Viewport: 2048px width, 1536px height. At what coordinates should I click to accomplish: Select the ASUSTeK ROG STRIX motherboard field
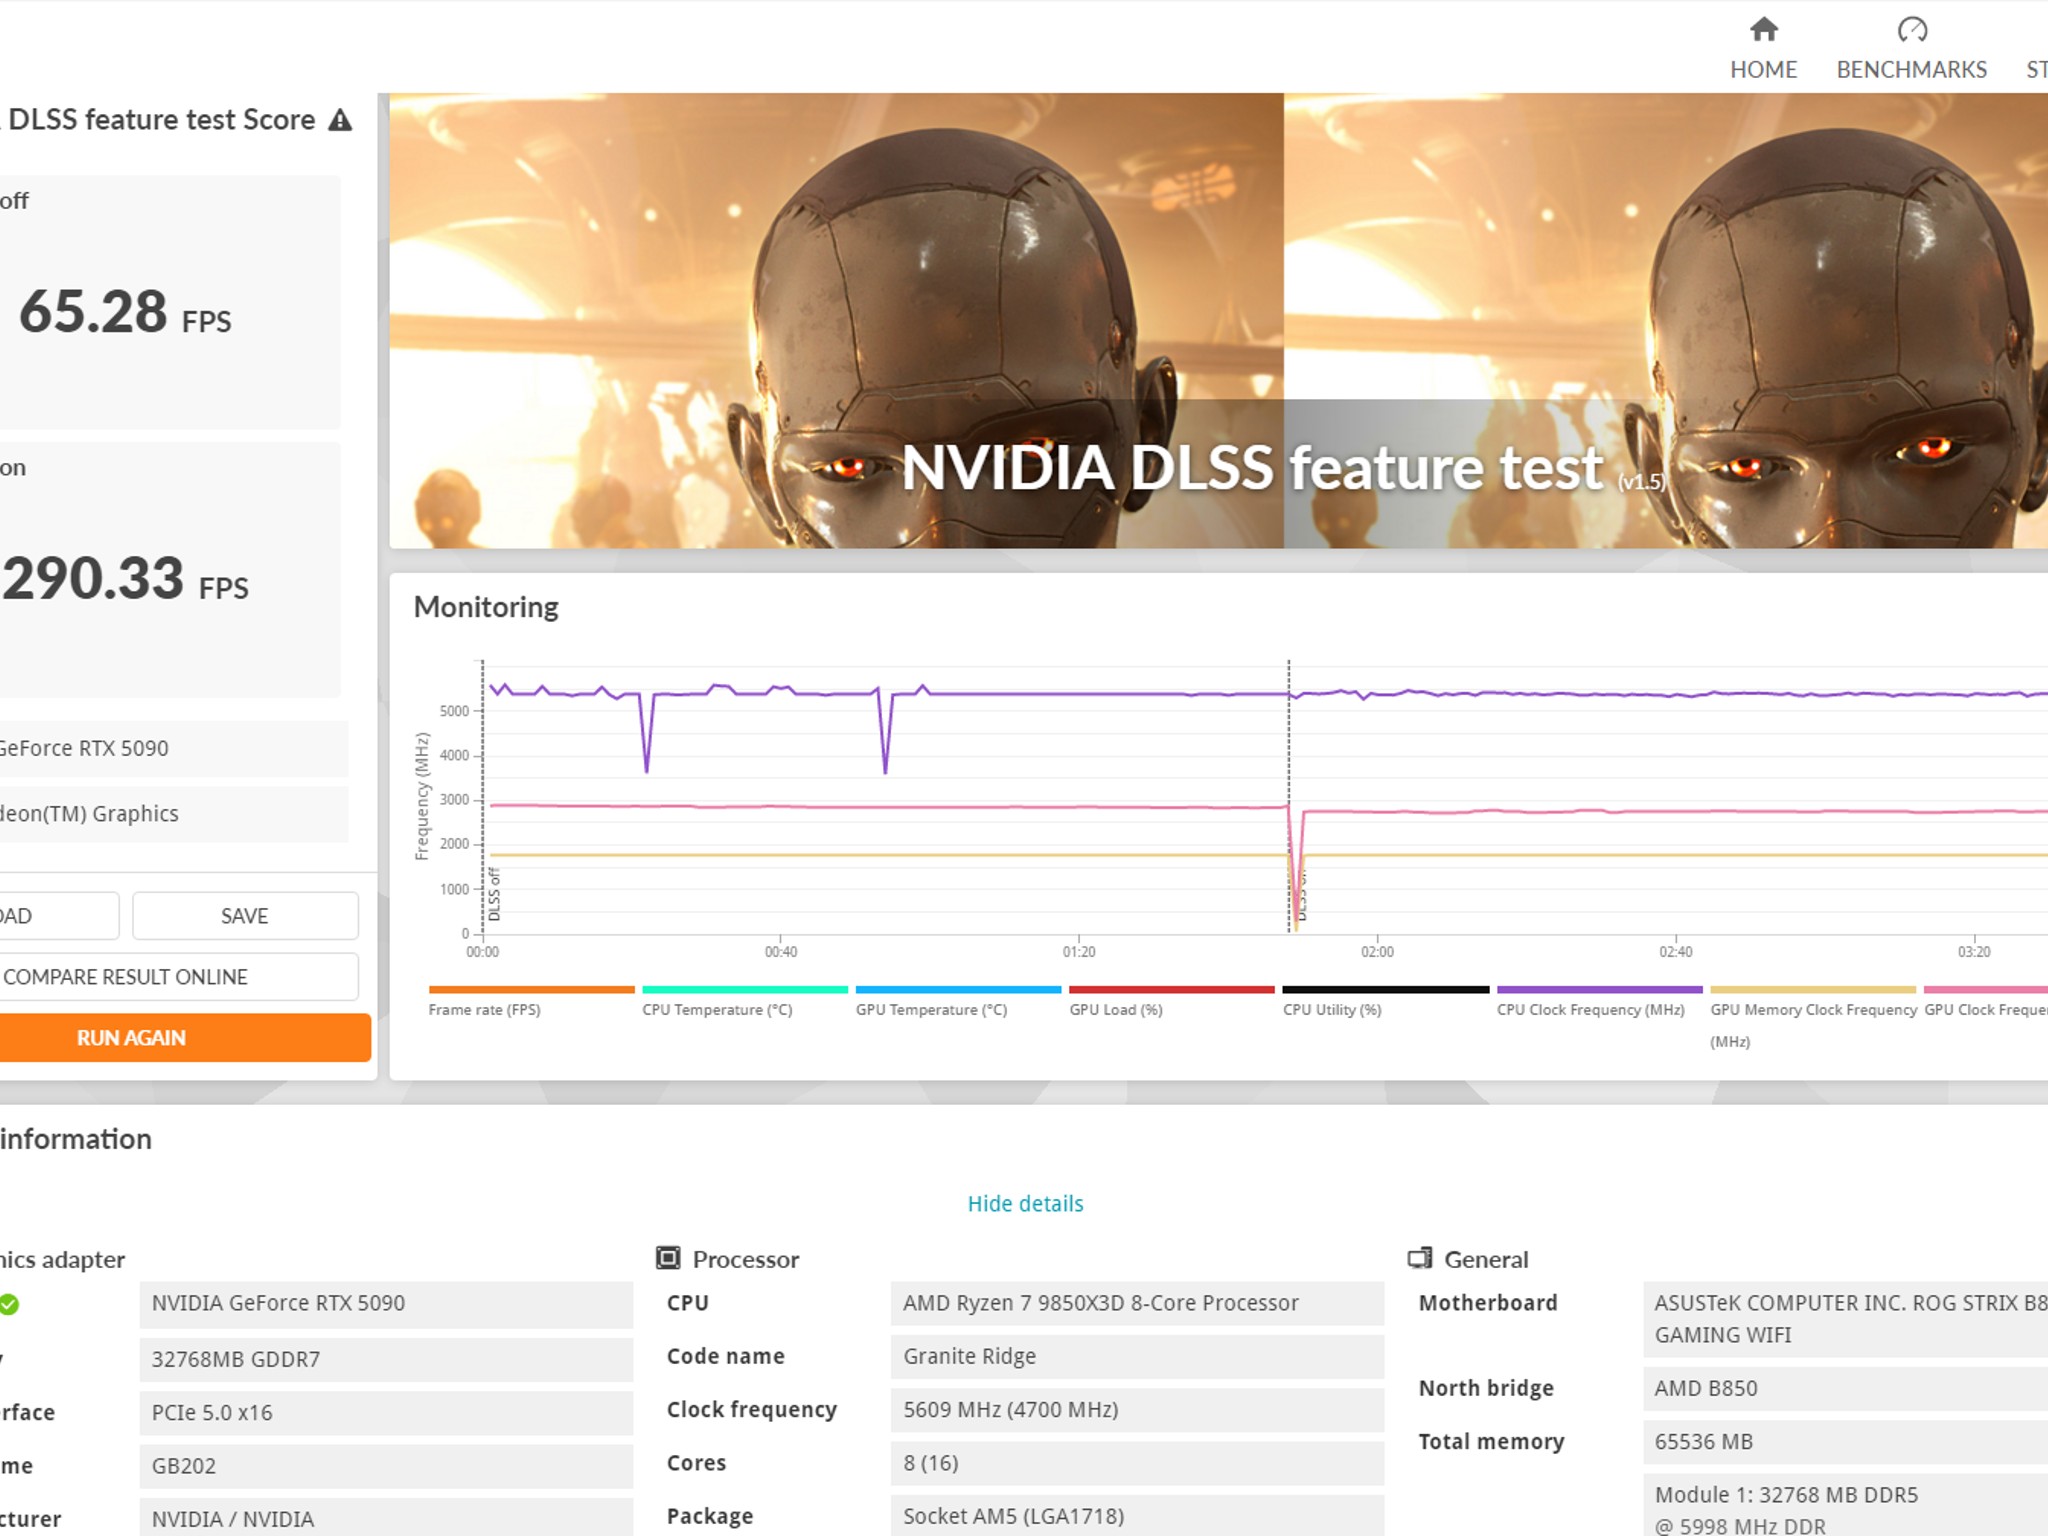[x=1846, y=1319]
